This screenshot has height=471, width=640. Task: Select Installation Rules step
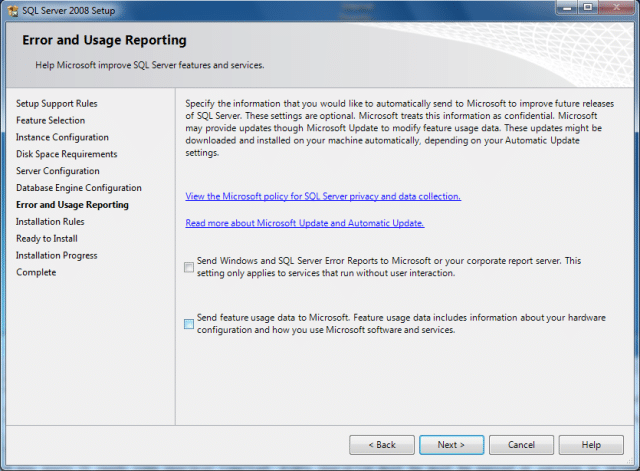[x=50, y=222]
